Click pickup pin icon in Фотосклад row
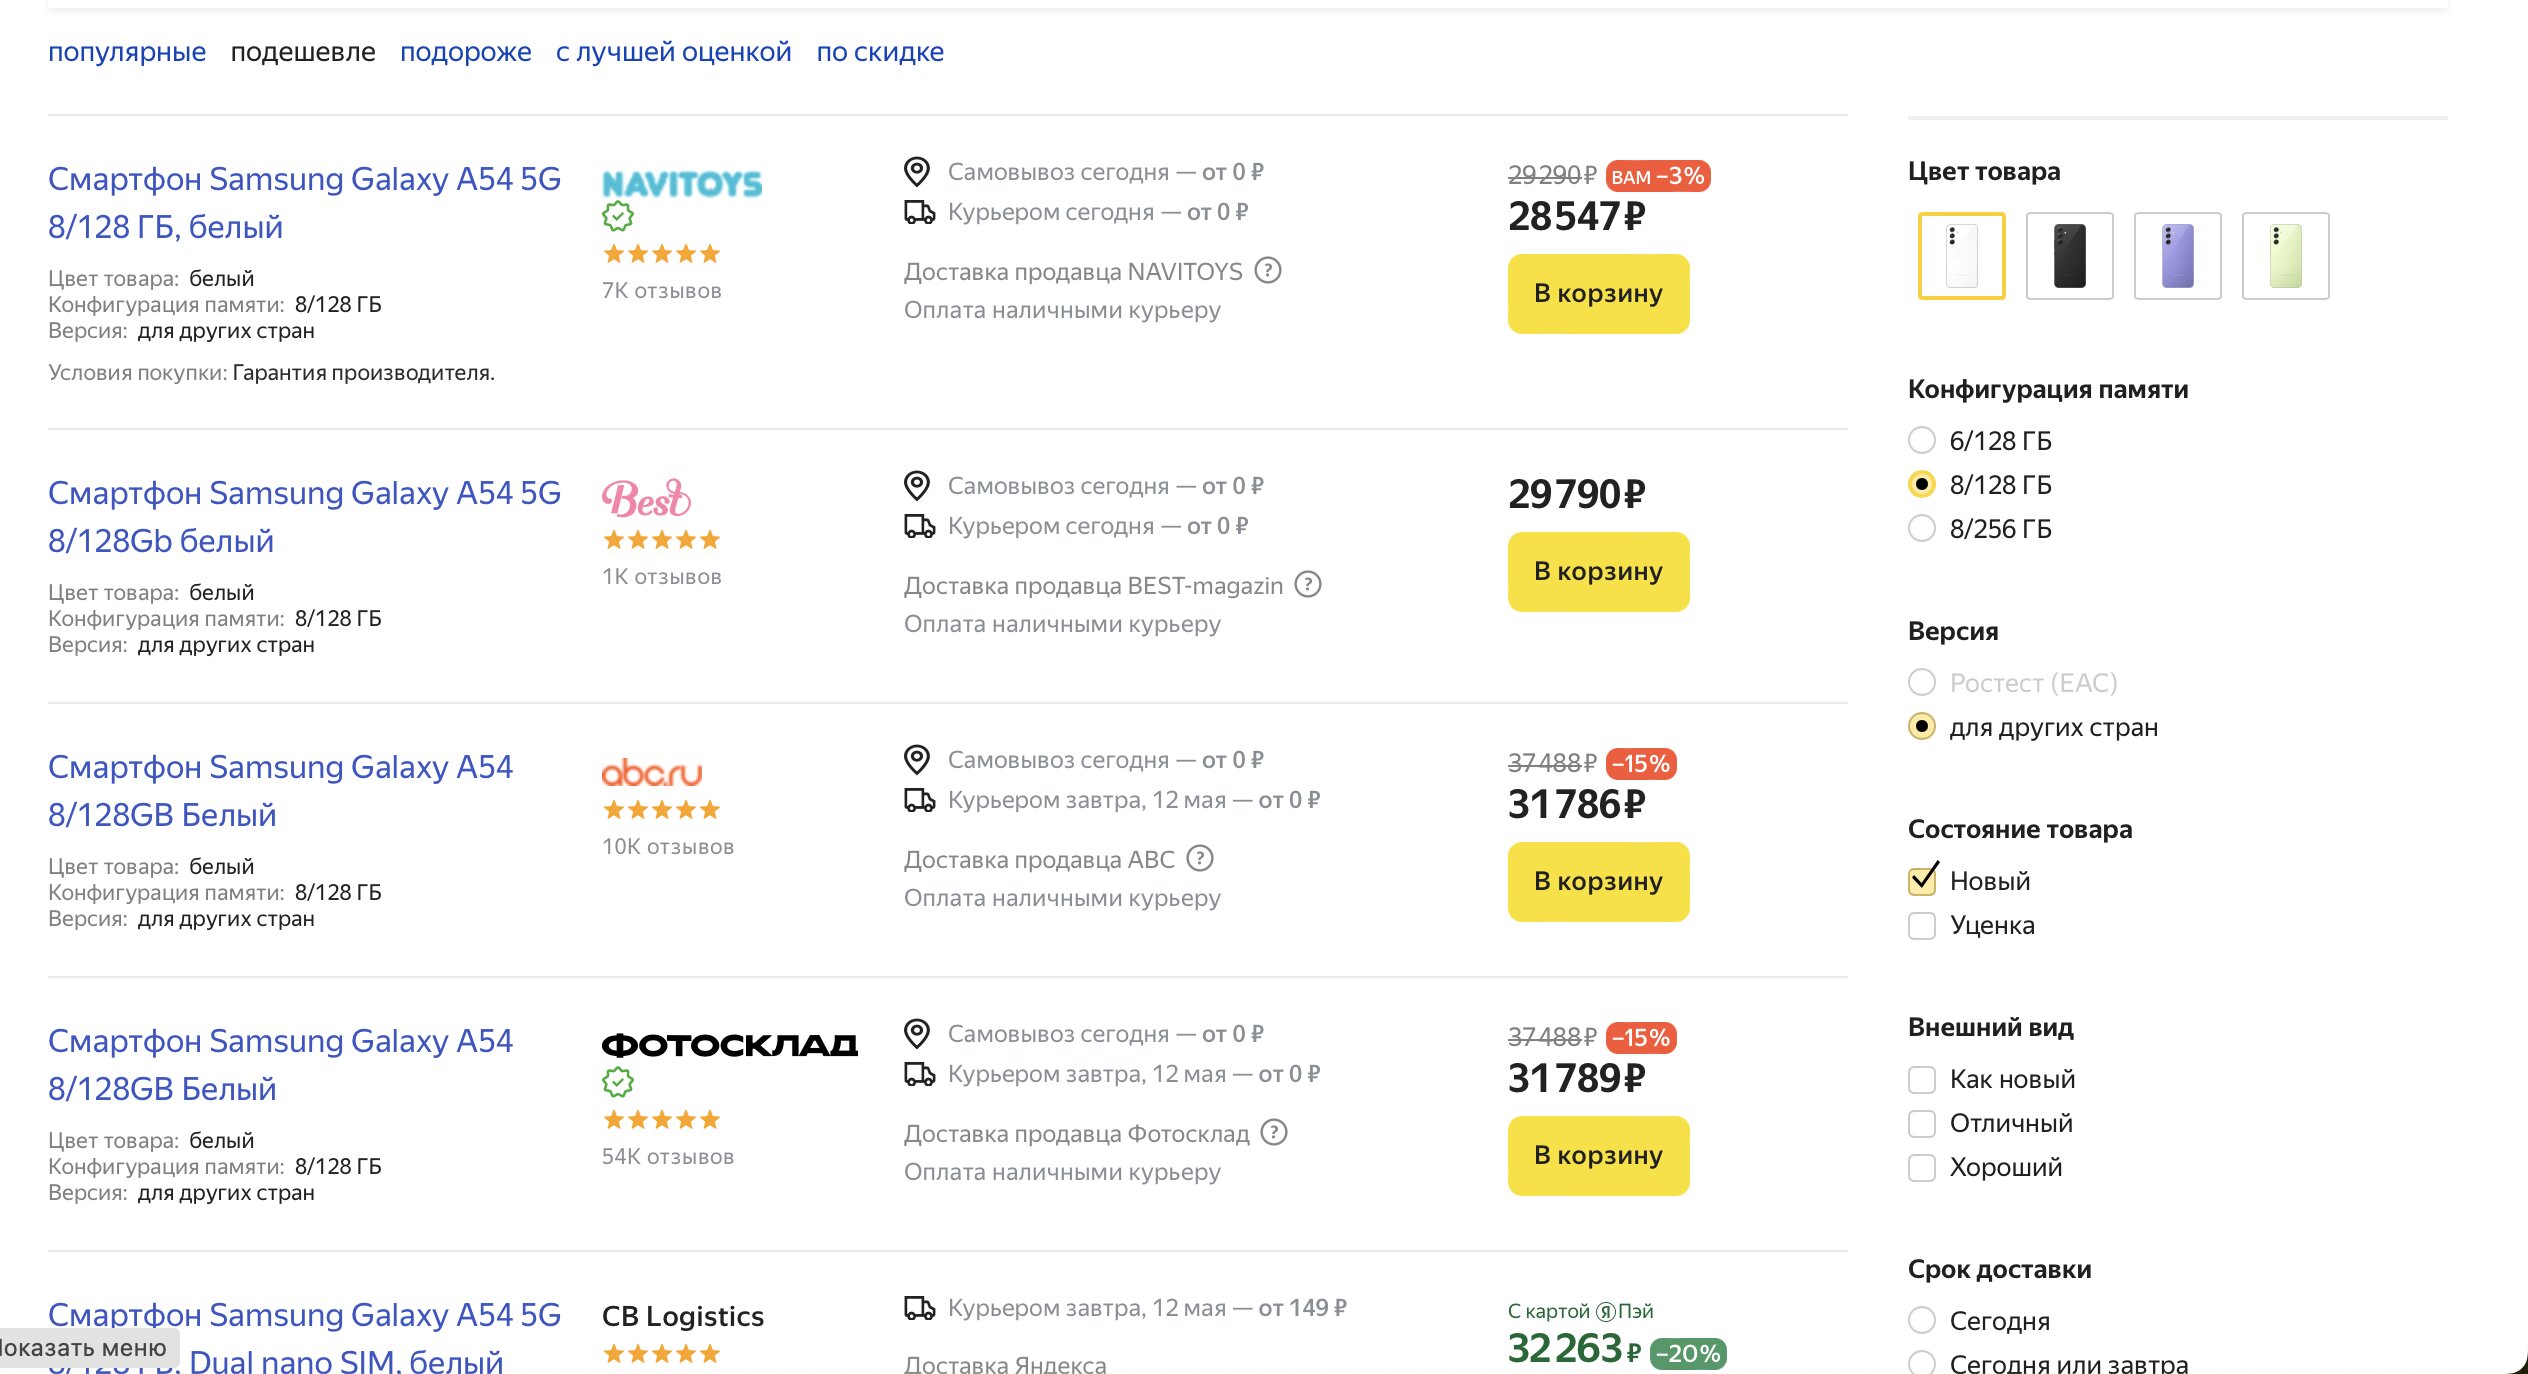 click(x=917, y=1034)
